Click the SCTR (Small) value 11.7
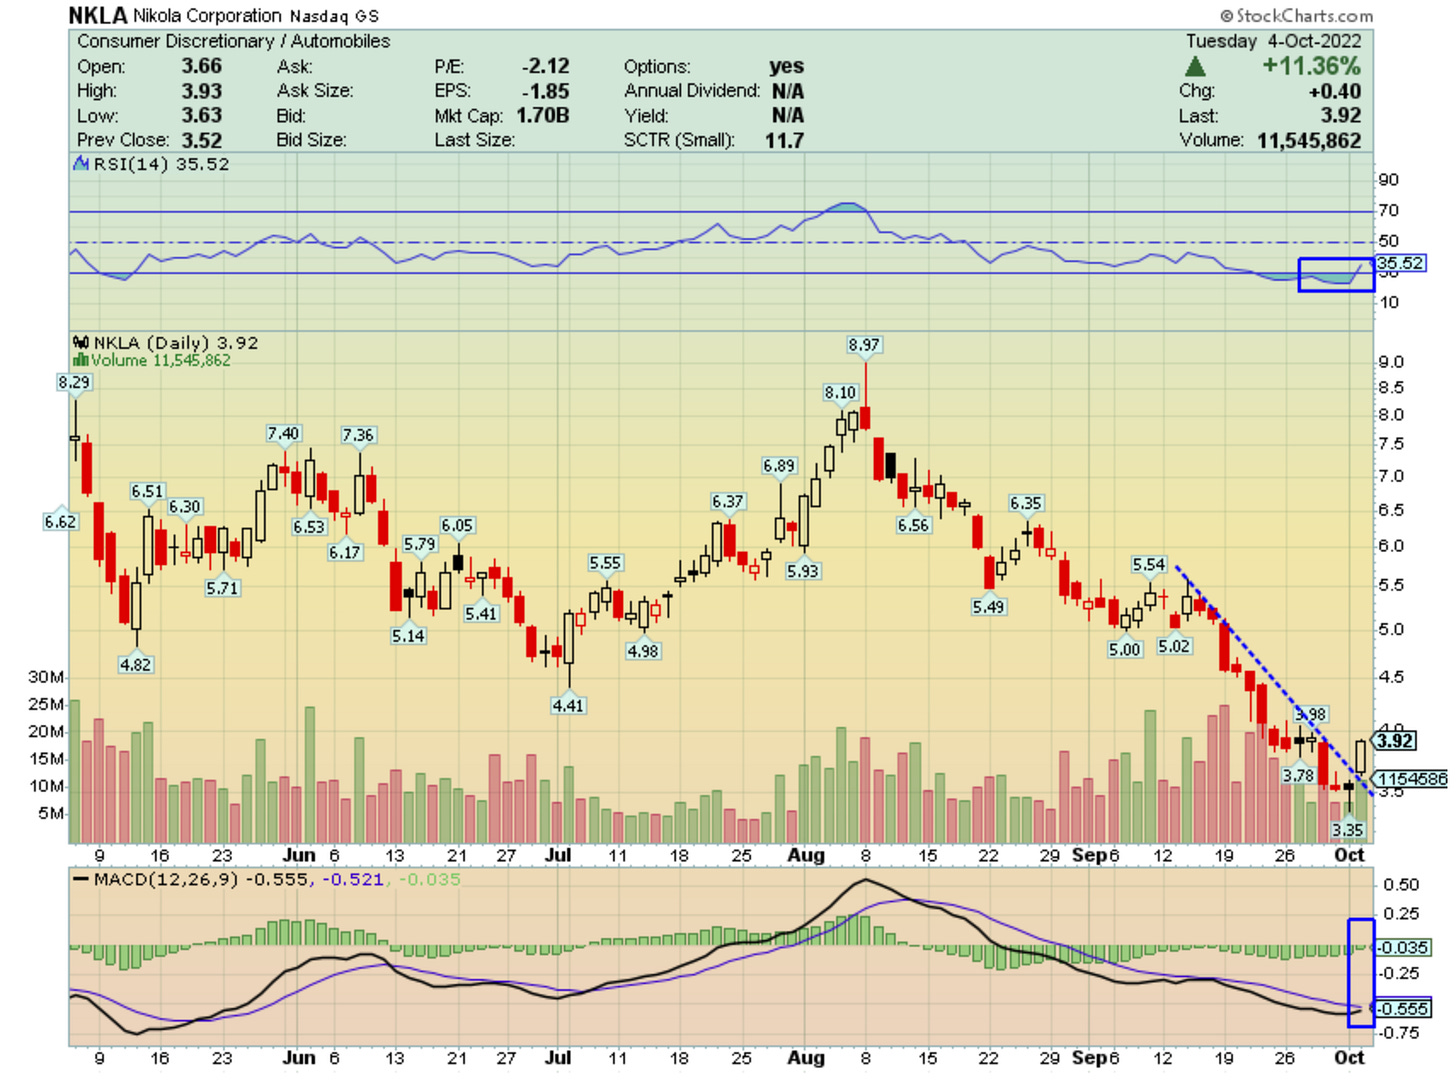Screen dimensions: 1456x1081 [785, 140]
